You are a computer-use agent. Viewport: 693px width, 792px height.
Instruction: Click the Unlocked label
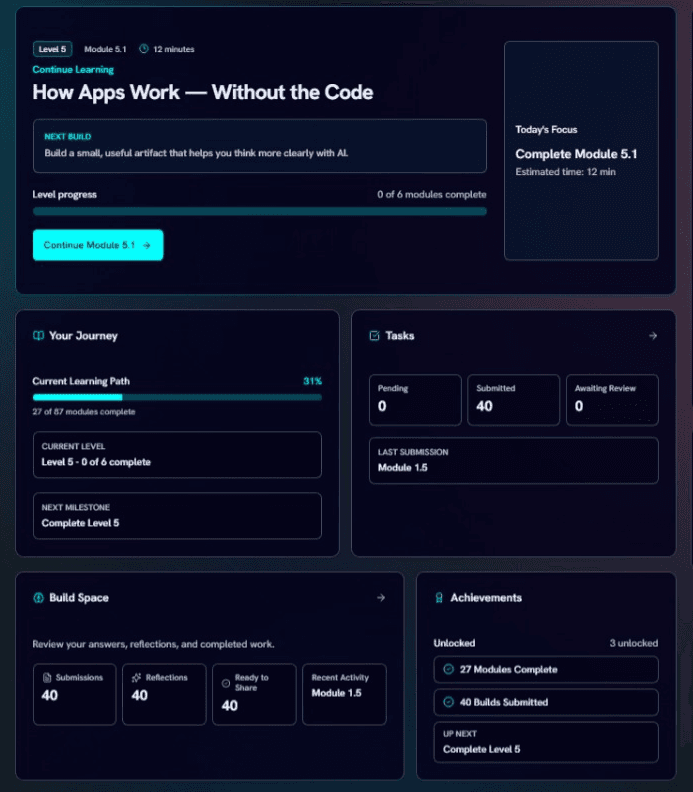point(454,643)
